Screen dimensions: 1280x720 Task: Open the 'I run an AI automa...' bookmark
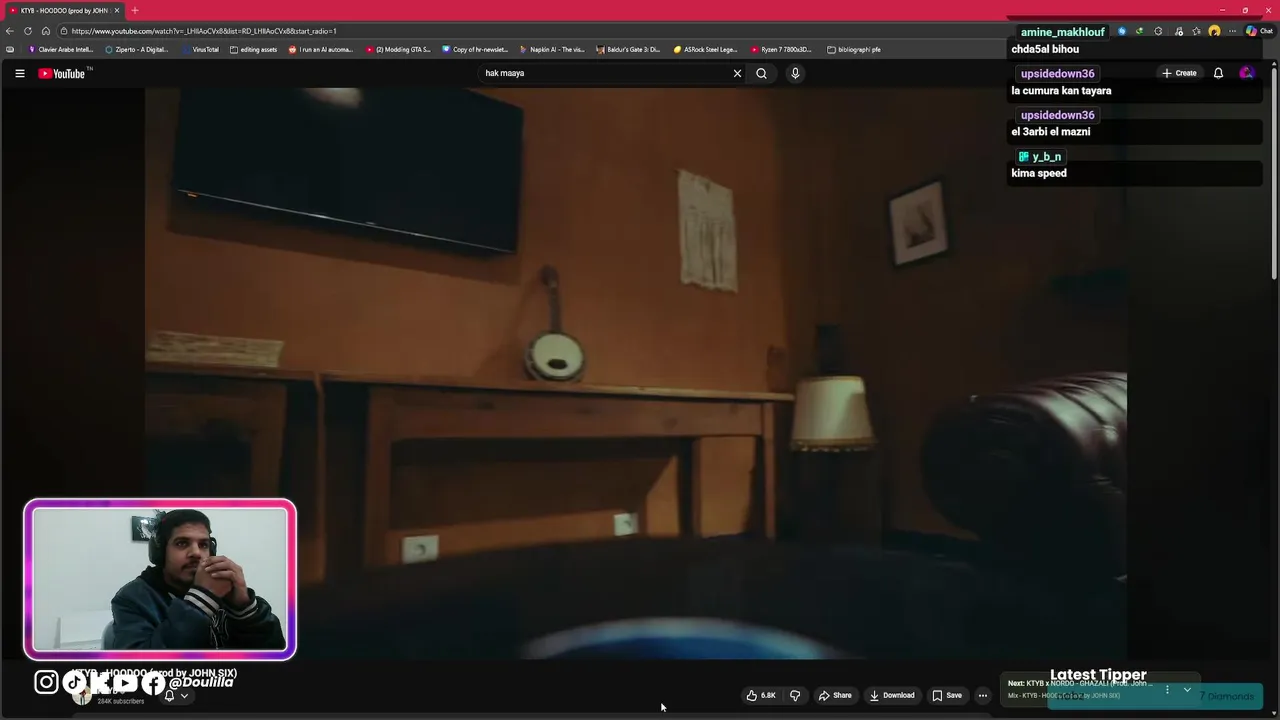pos(321,49)
